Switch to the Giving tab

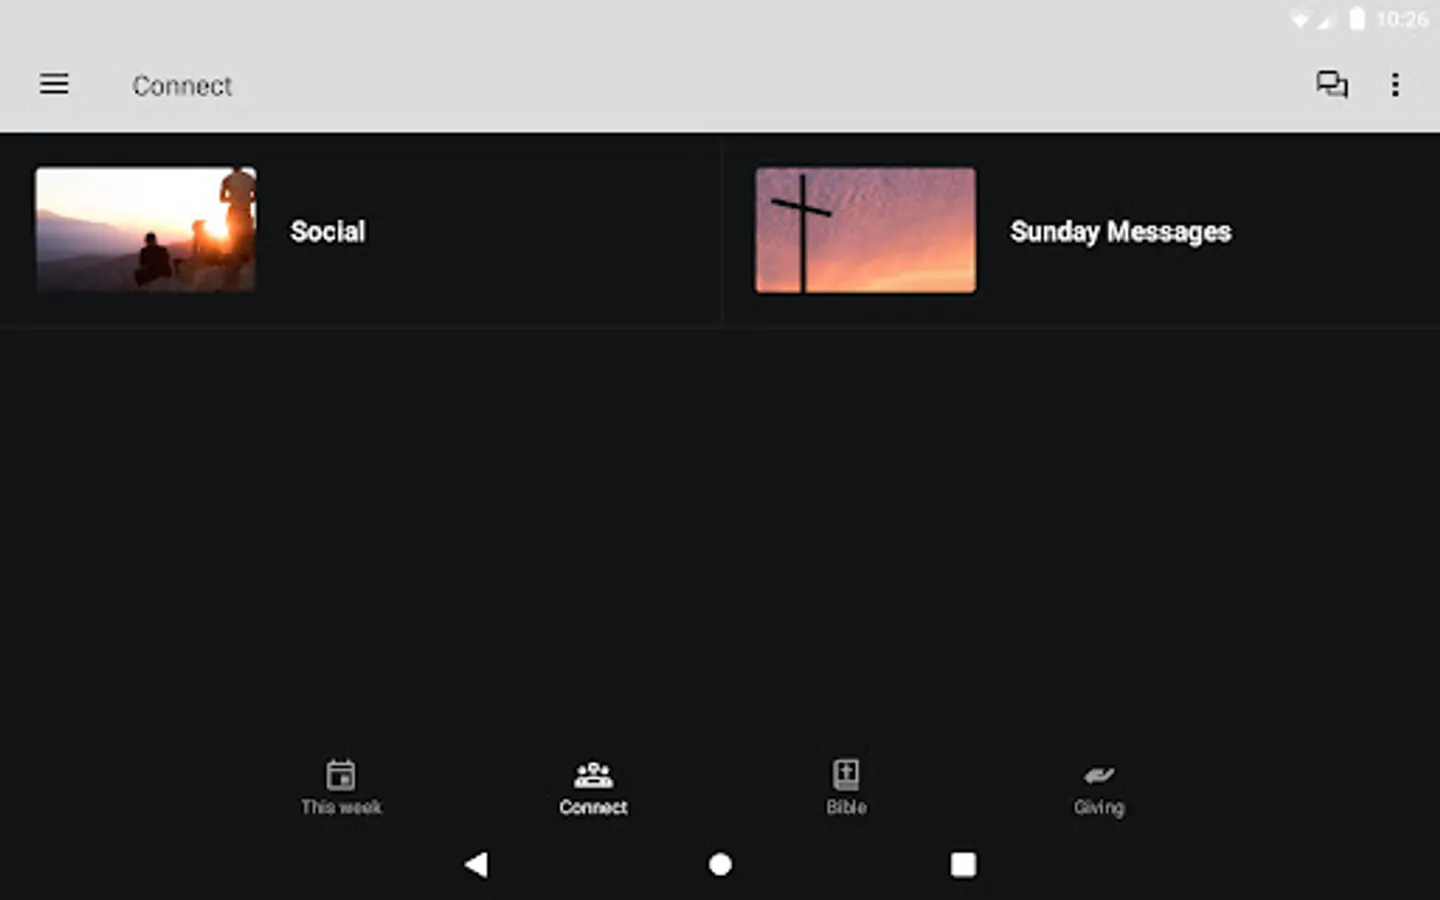pos(1099,788)
